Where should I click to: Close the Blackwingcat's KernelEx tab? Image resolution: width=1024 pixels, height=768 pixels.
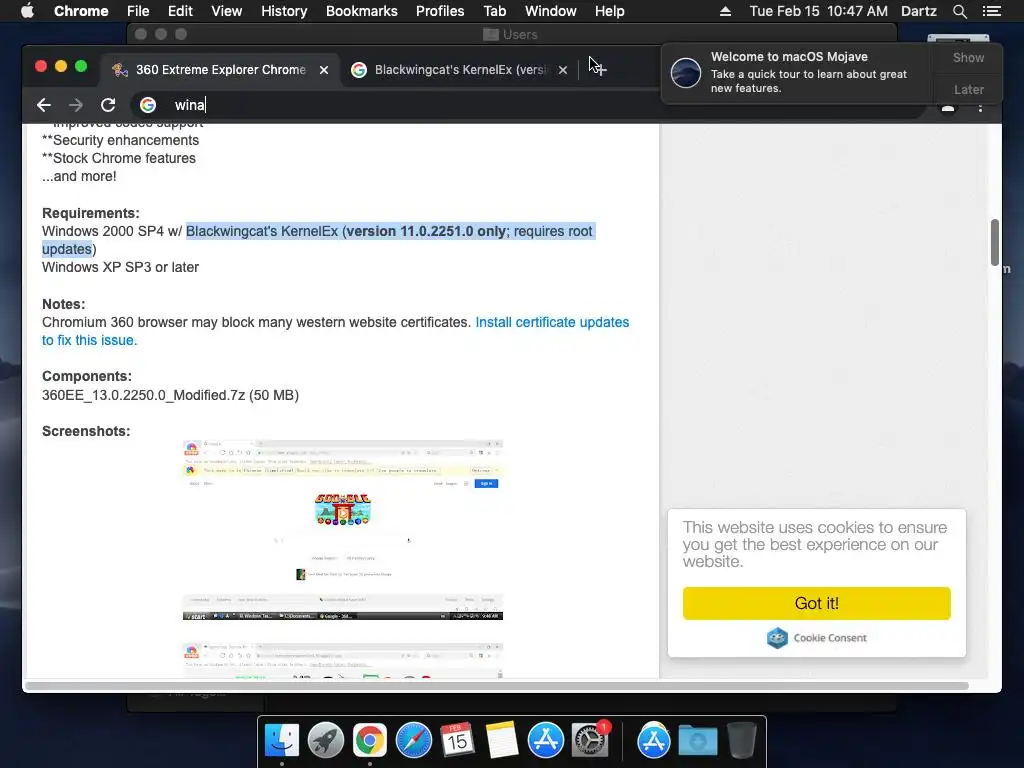pos(563,70)
